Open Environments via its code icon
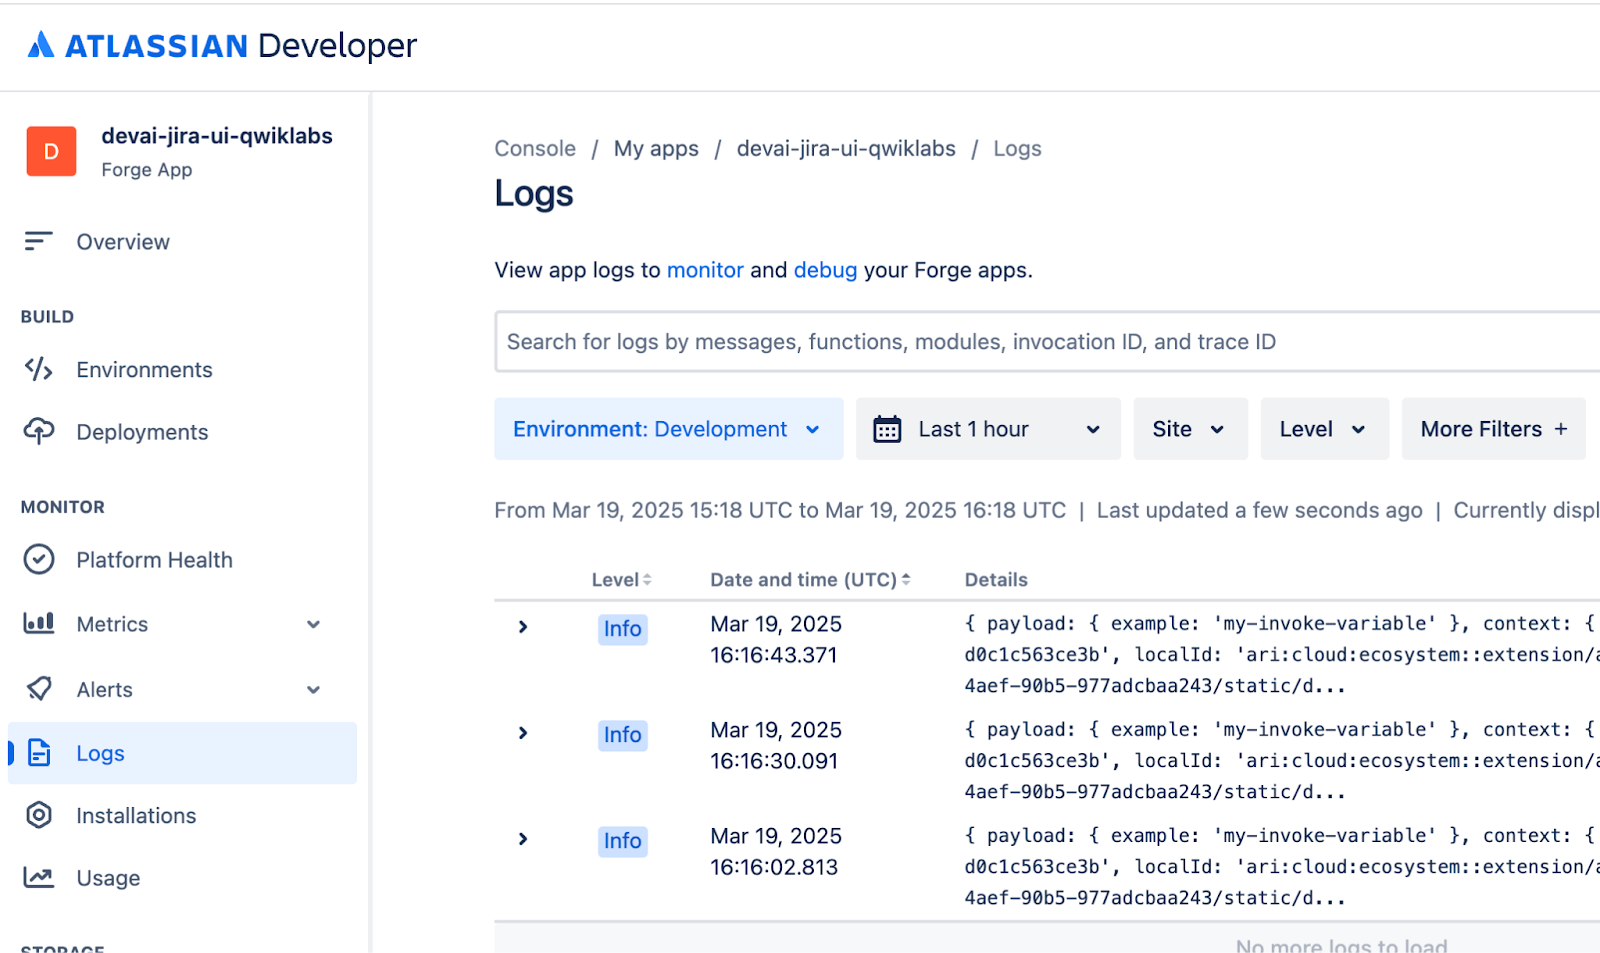Screen dimensions: 1600x953 pyautogui.click(x=39, y=370)
